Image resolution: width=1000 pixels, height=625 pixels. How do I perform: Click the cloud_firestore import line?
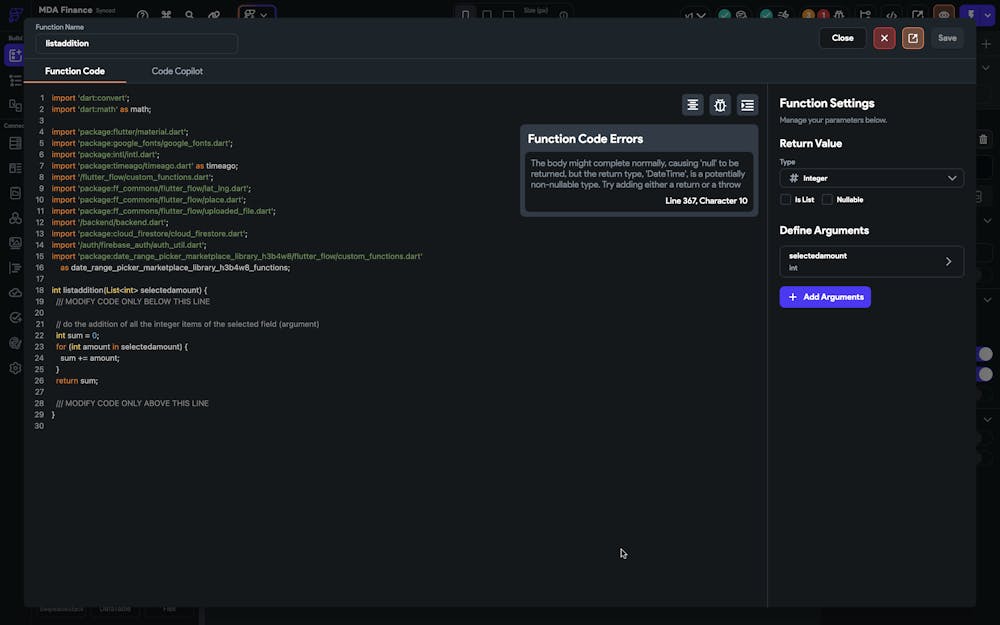[x=149, y=234]
